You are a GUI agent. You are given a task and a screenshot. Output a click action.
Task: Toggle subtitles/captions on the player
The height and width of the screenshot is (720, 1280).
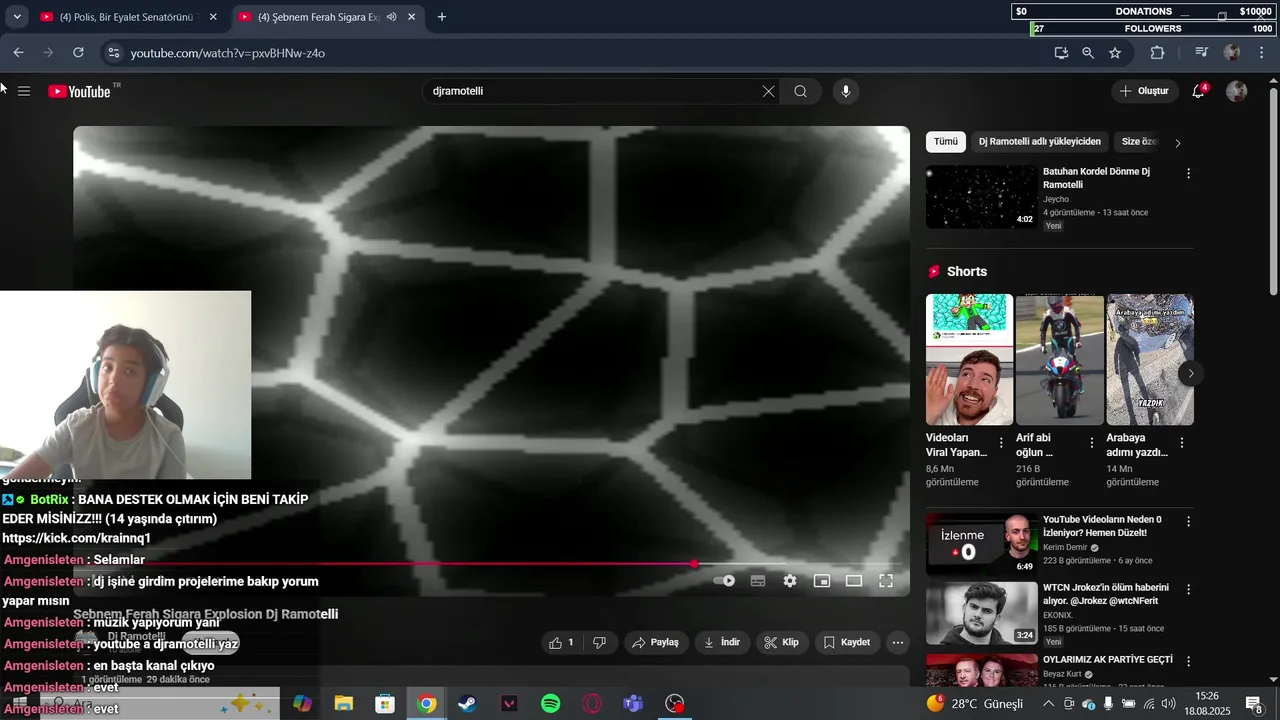pos(758,580)
